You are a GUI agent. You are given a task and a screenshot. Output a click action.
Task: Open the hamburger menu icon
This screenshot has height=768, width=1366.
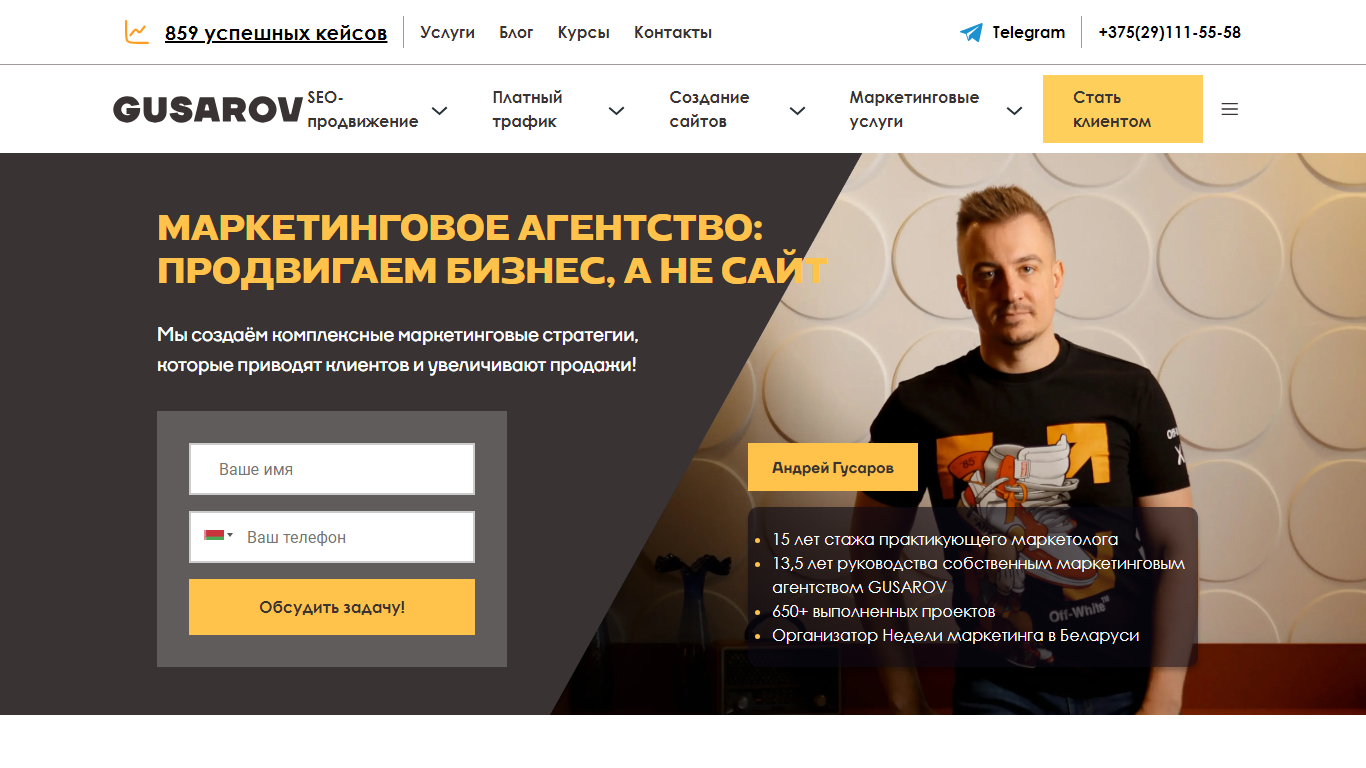point(1230,109)
